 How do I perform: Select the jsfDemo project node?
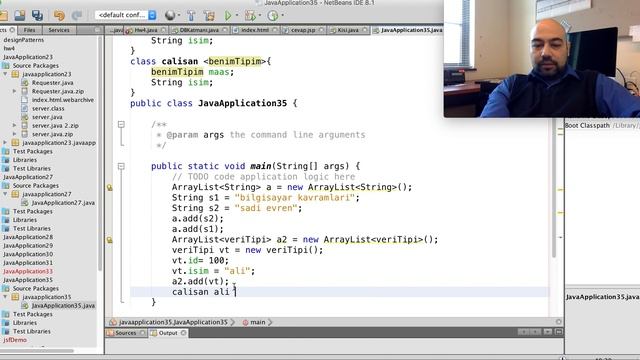(15, 340)
